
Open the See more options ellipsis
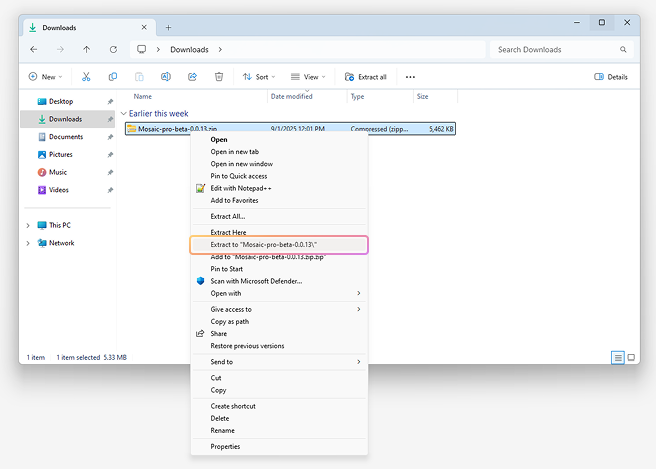click(x=410, y=77)
